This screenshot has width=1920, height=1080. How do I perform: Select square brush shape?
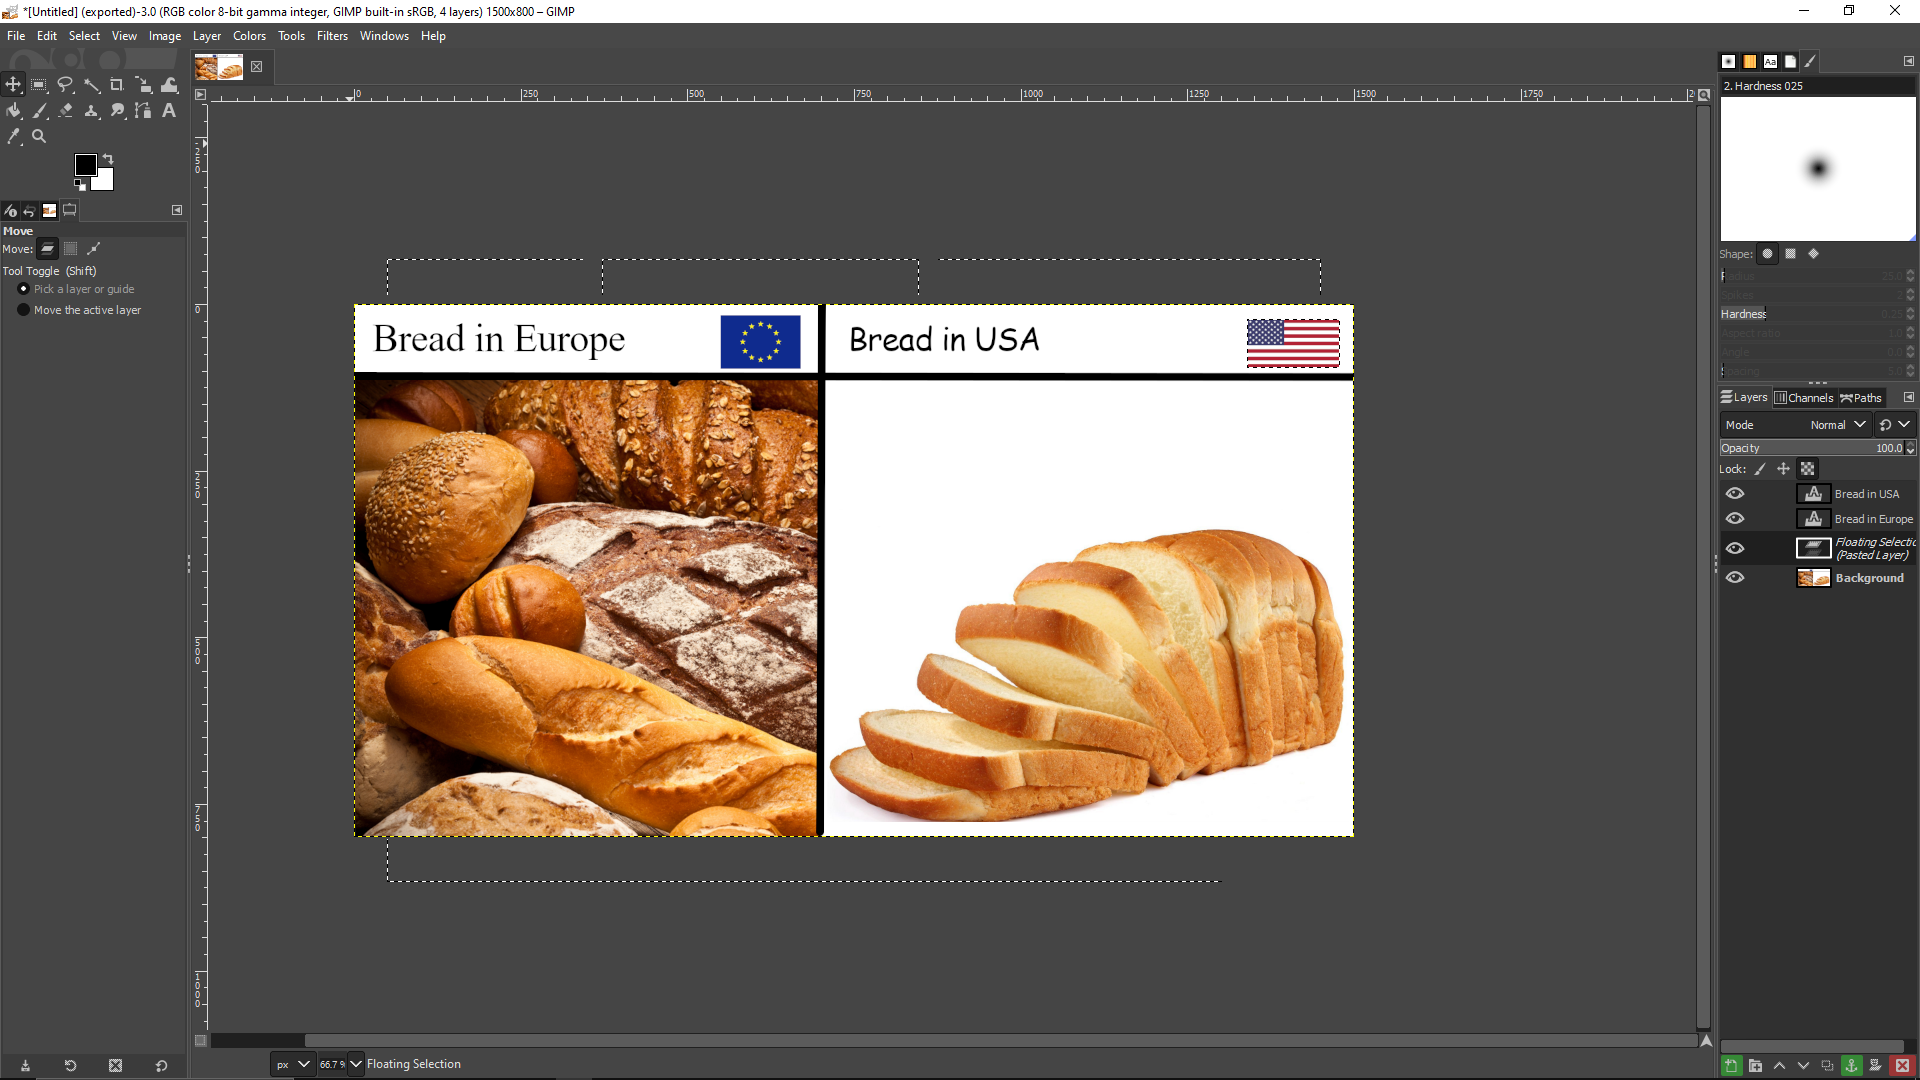[1790, 254]
